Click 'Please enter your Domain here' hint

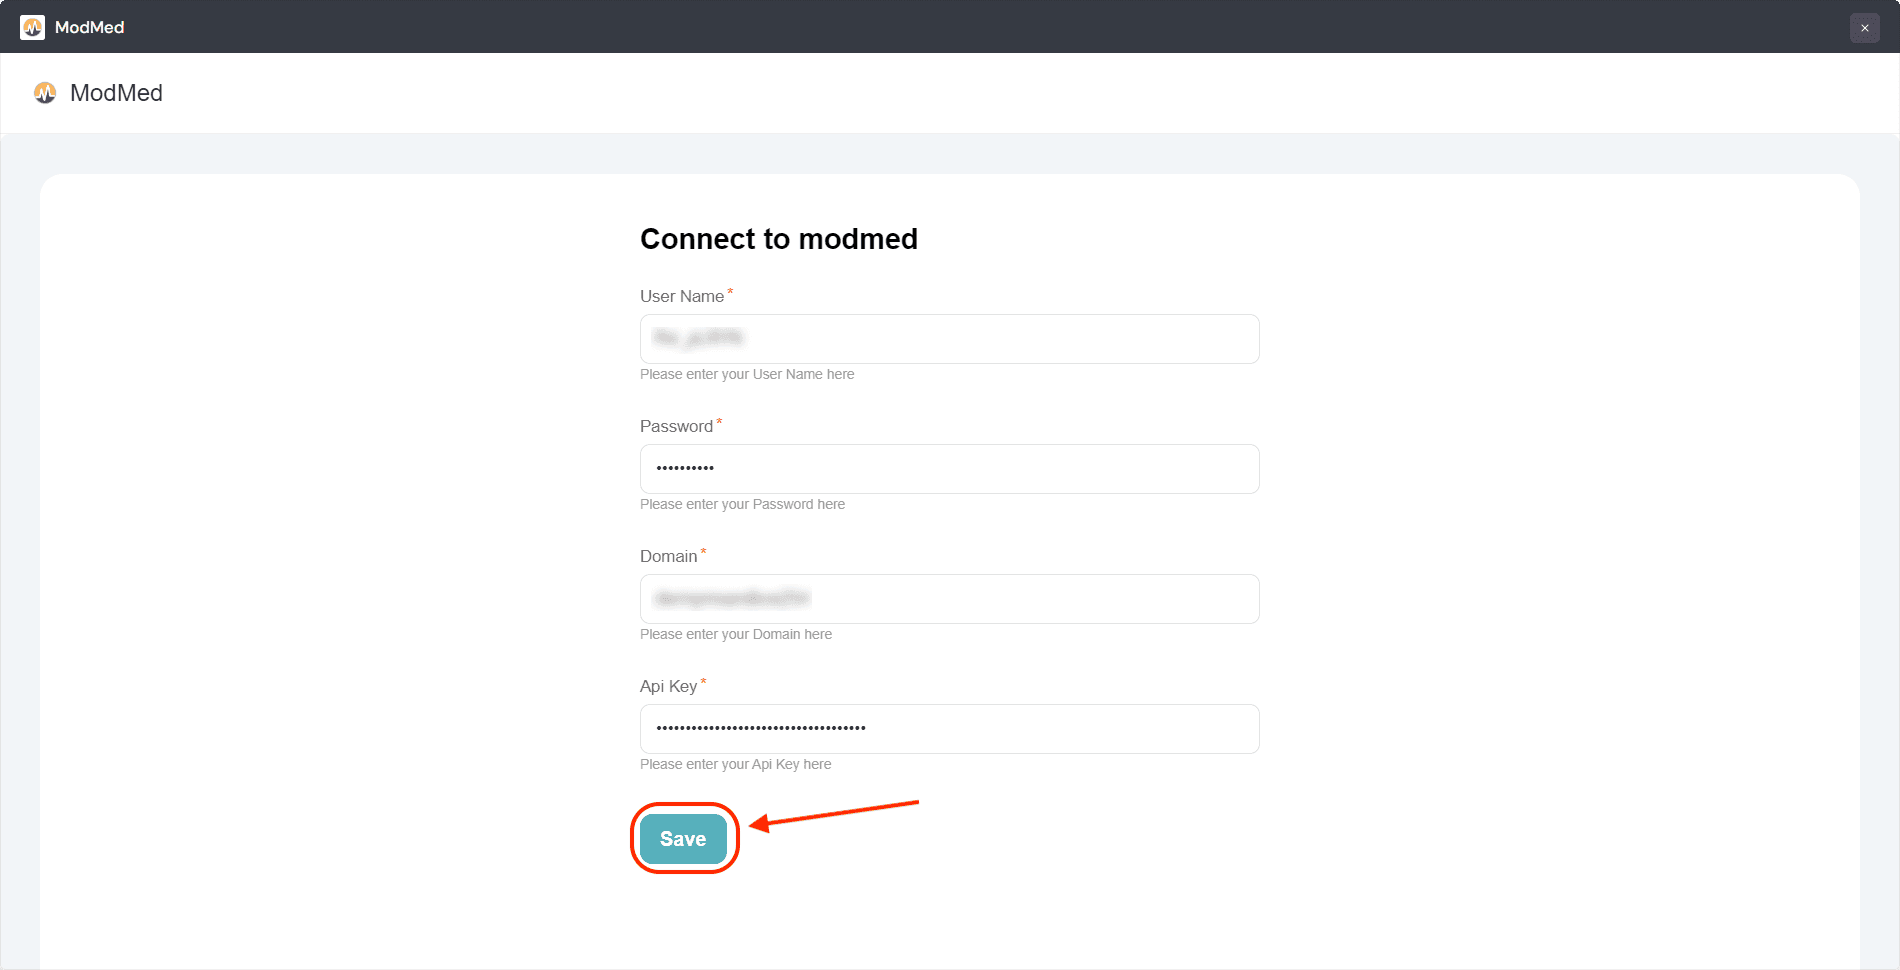pyautogui.click(x=736, y=634)
